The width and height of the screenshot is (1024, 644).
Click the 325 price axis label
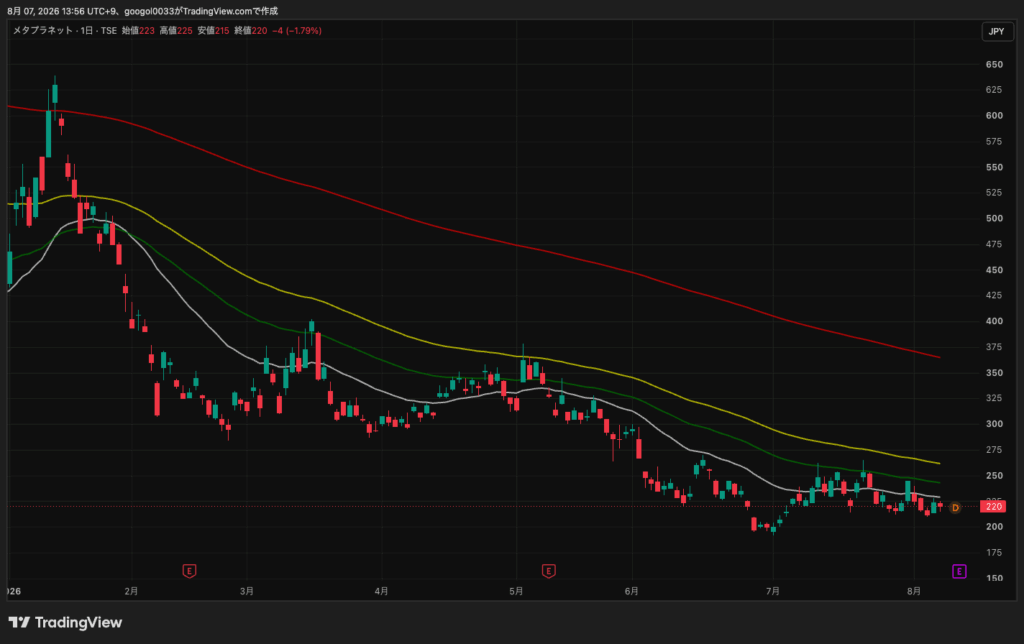point(994,398)
